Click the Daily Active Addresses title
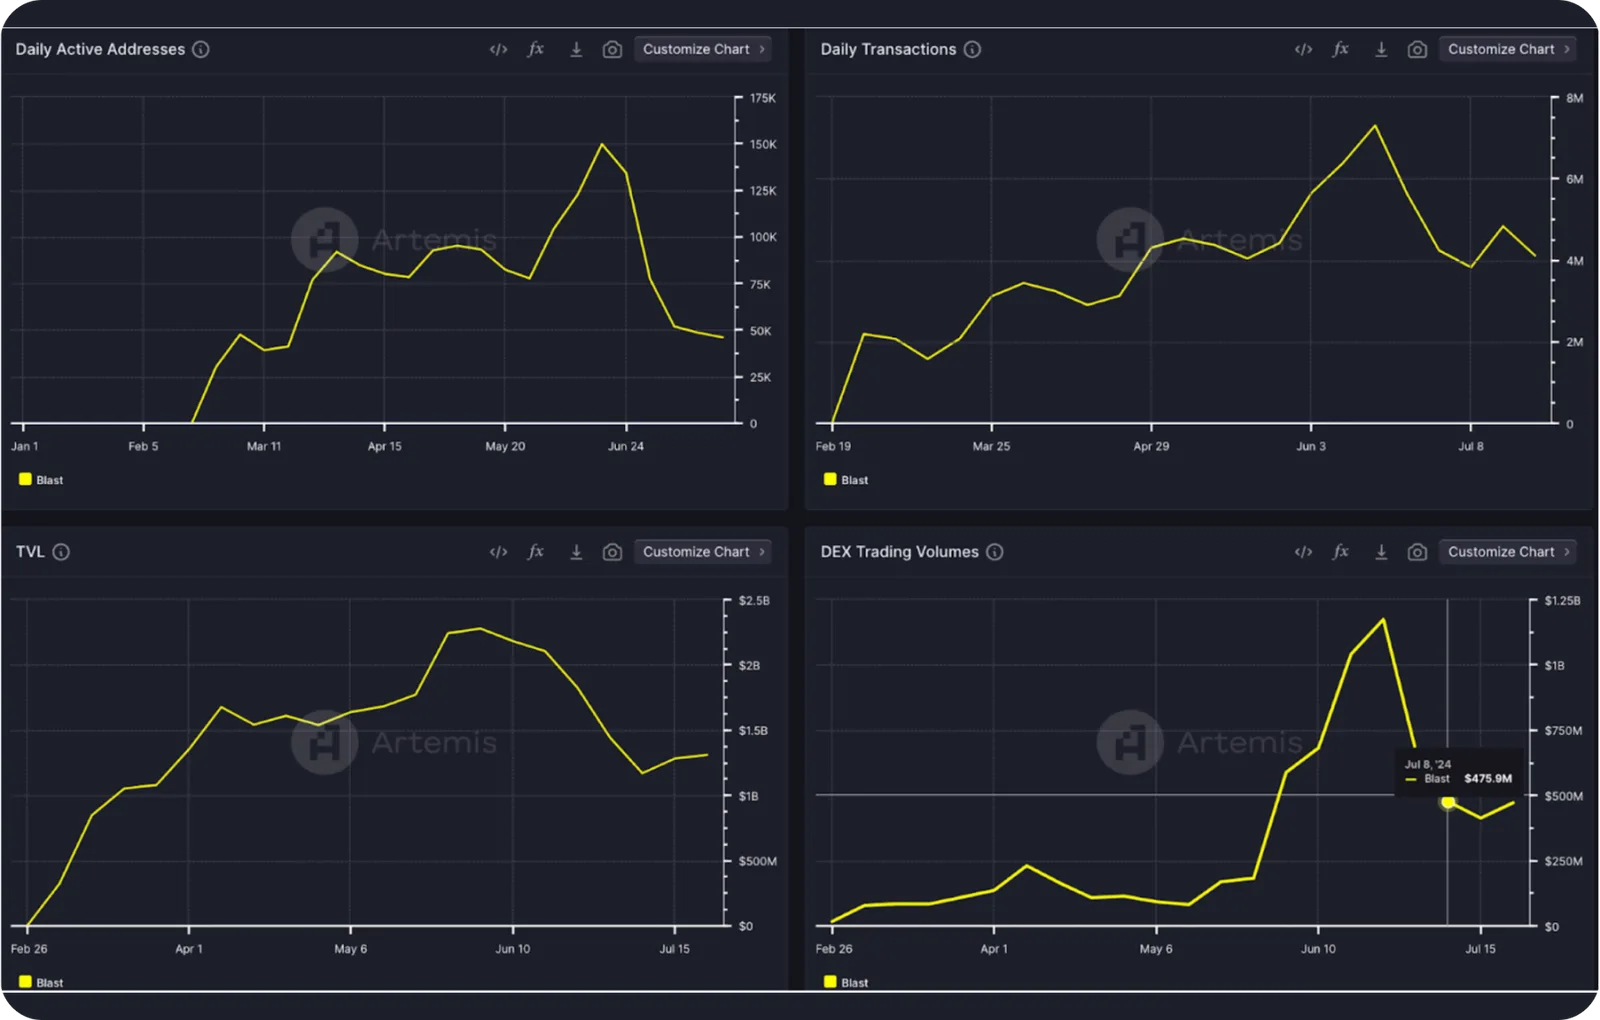The width and height of the screenshot is (1600, 1020). coord(100,49)
